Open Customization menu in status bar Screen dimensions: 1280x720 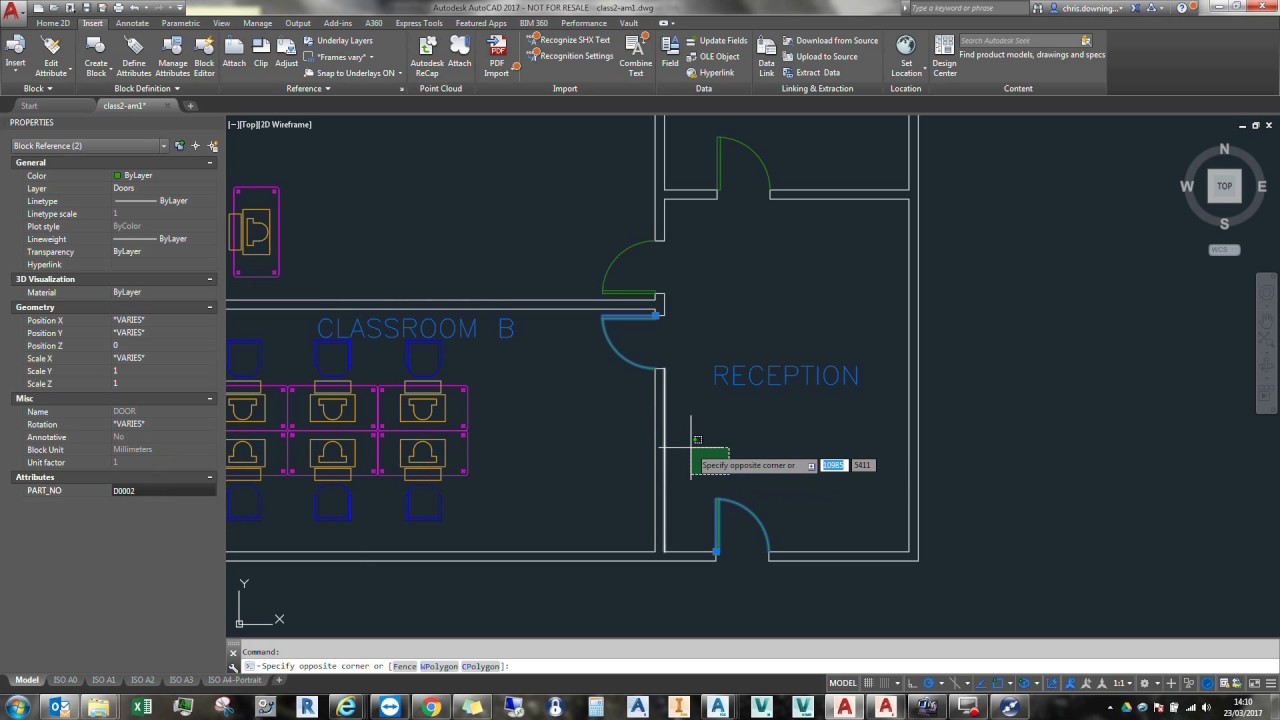pyautogui.click(x=1271, y=683)
